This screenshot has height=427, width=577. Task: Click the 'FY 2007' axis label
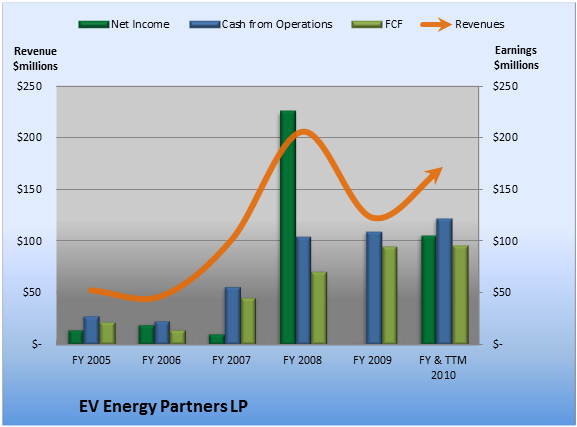(231, 360)
